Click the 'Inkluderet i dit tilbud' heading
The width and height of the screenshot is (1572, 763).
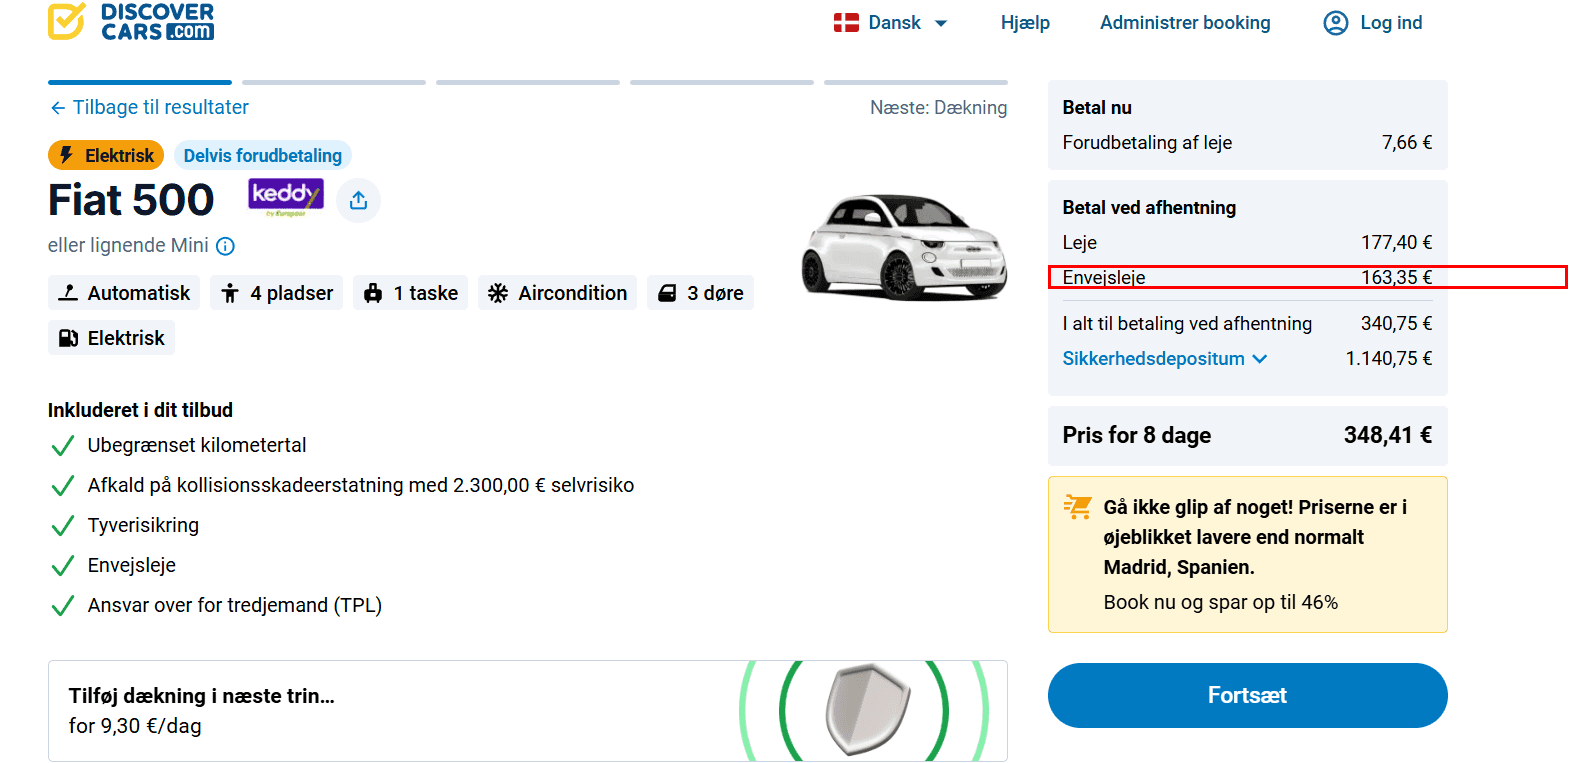[x=140, y=410]
